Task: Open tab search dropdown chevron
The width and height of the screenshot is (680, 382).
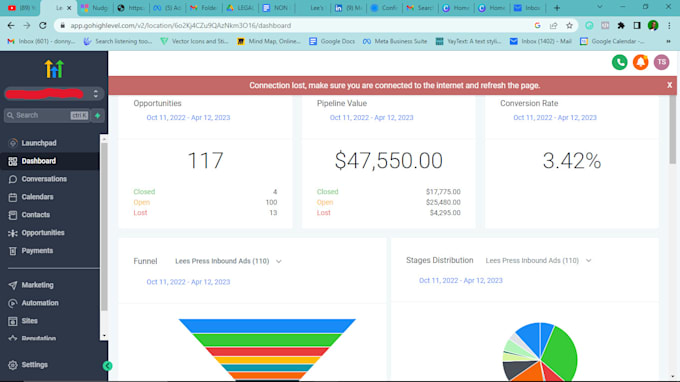Action: 600,7
